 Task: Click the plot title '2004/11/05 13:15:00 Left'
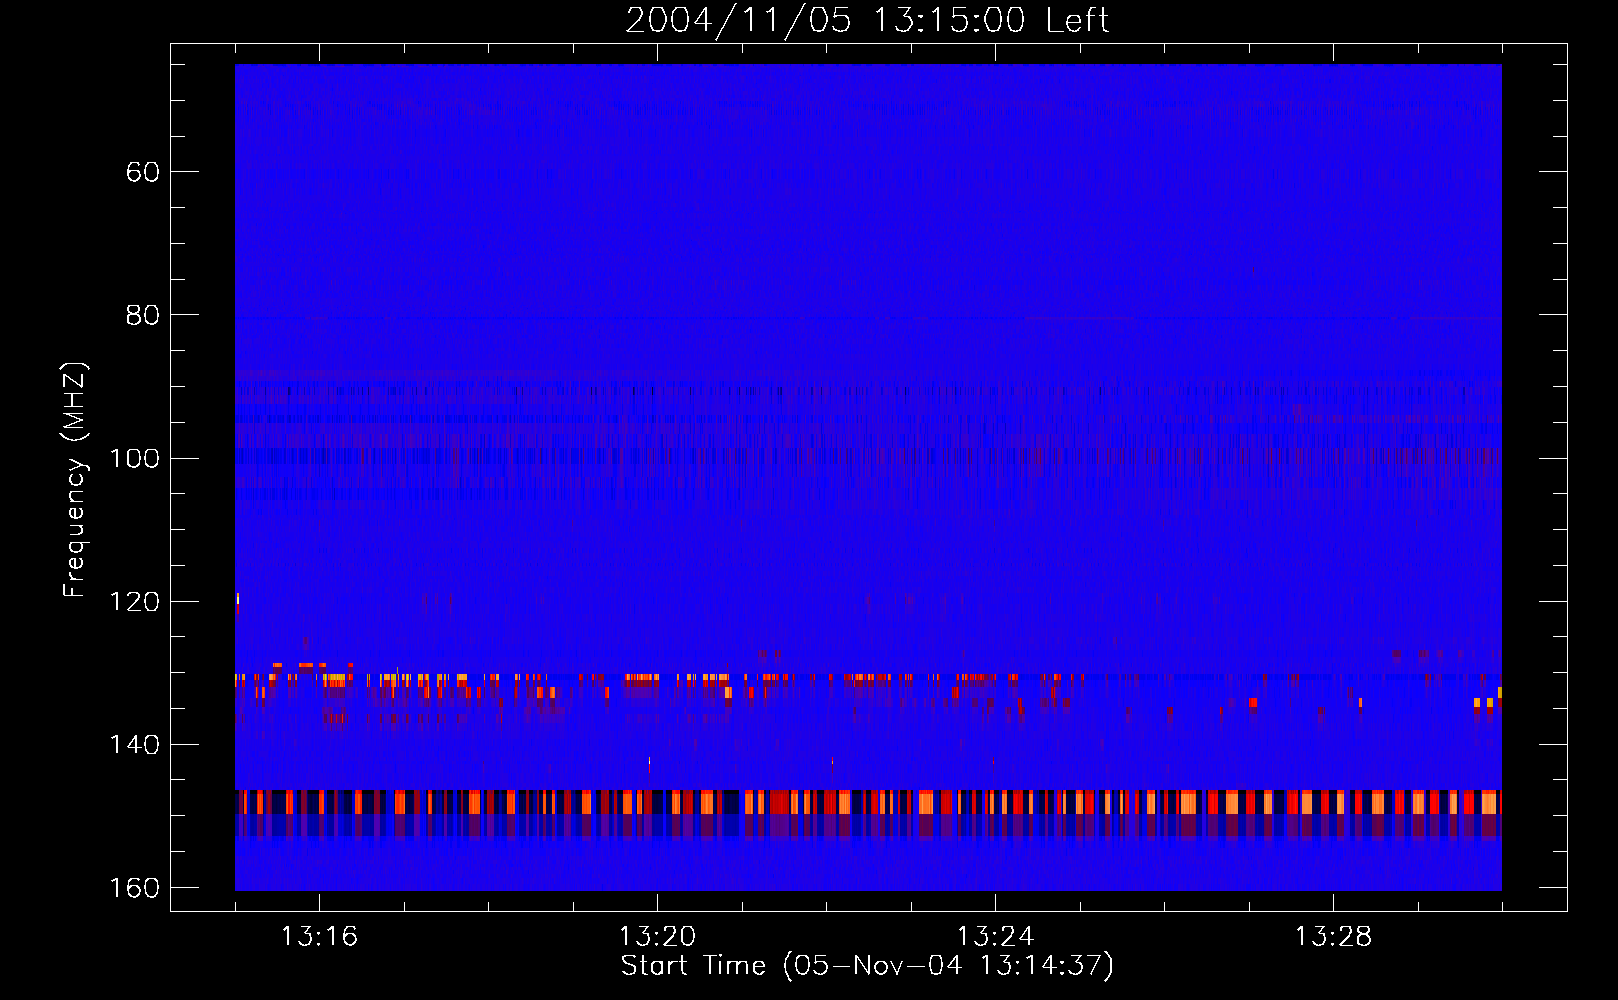point(867,20)
